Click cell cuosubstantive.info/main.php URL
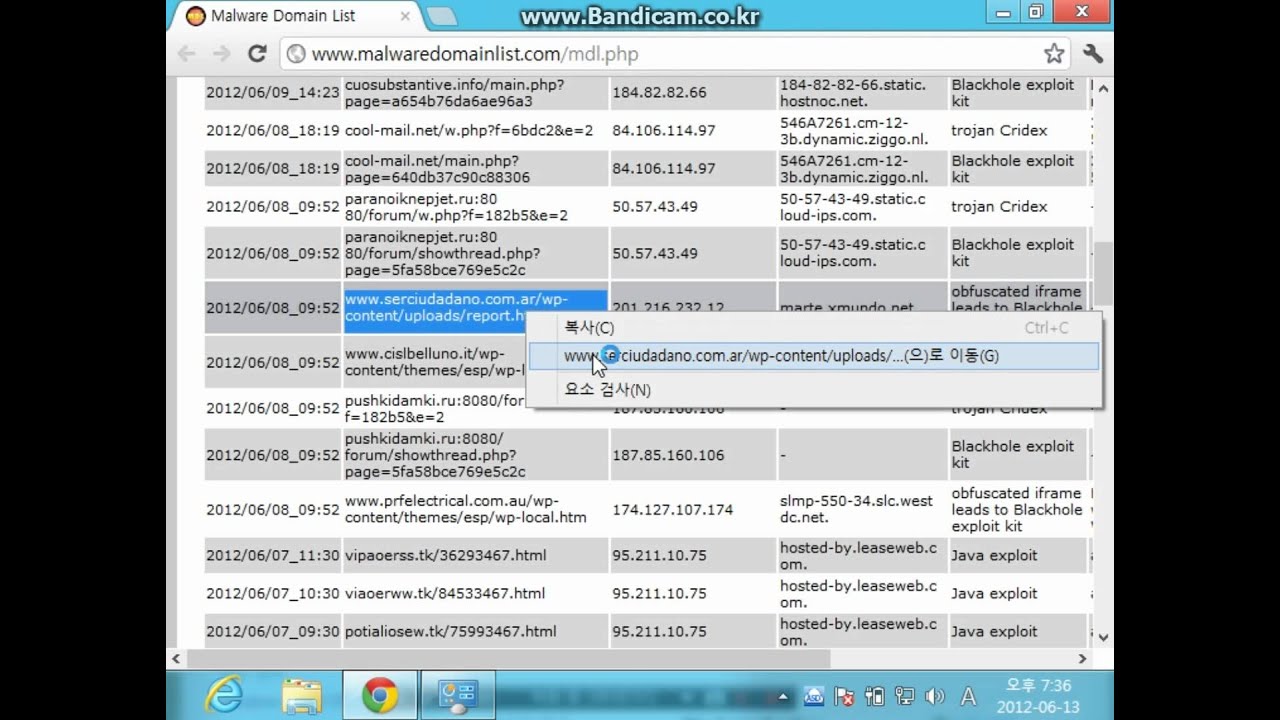The width and height of the screenshot is (1280, 720). [475, 92]
